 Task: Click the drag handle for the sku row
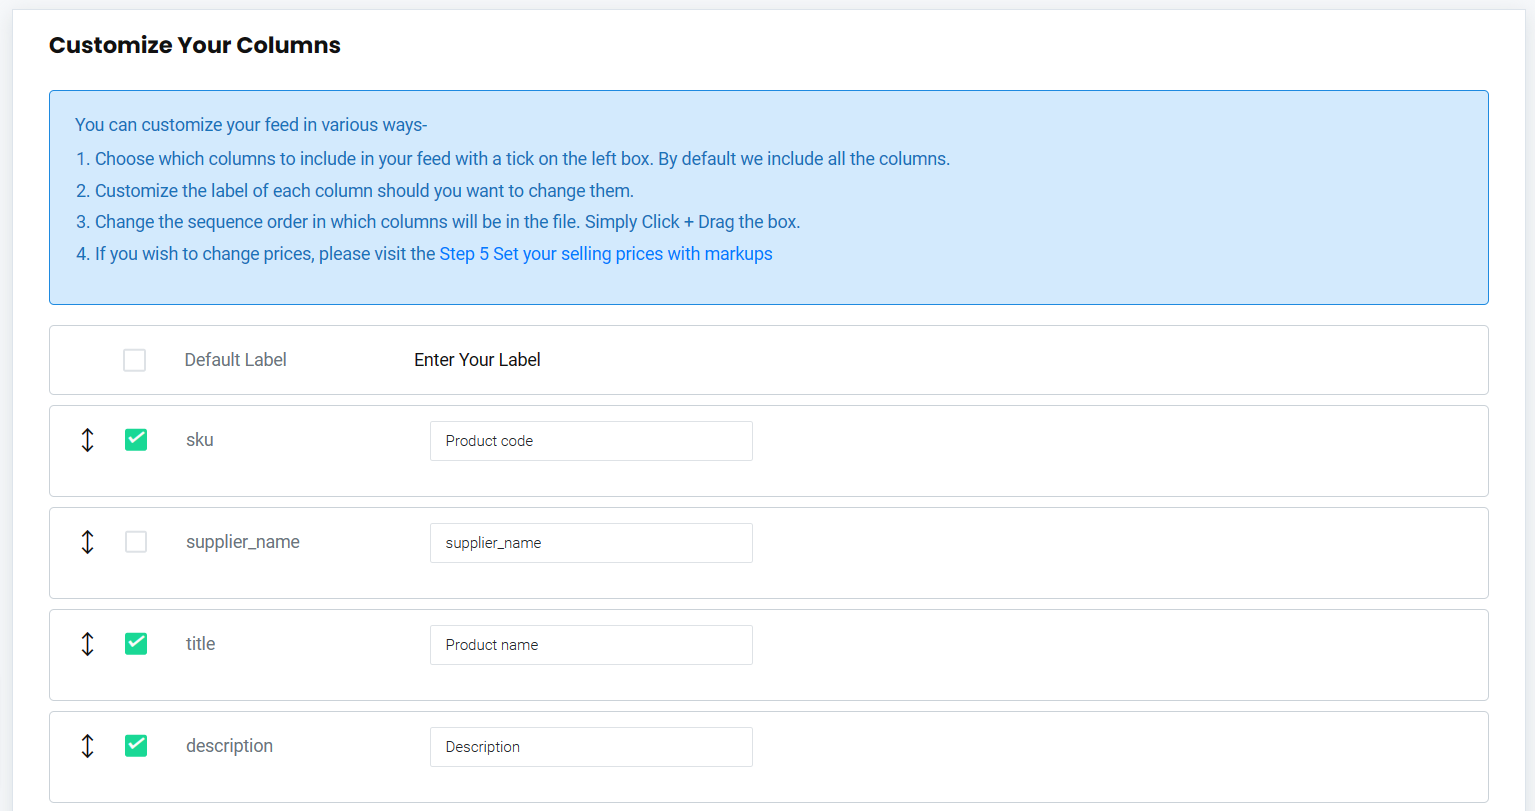pyautogui.click(x=87, y=440)
